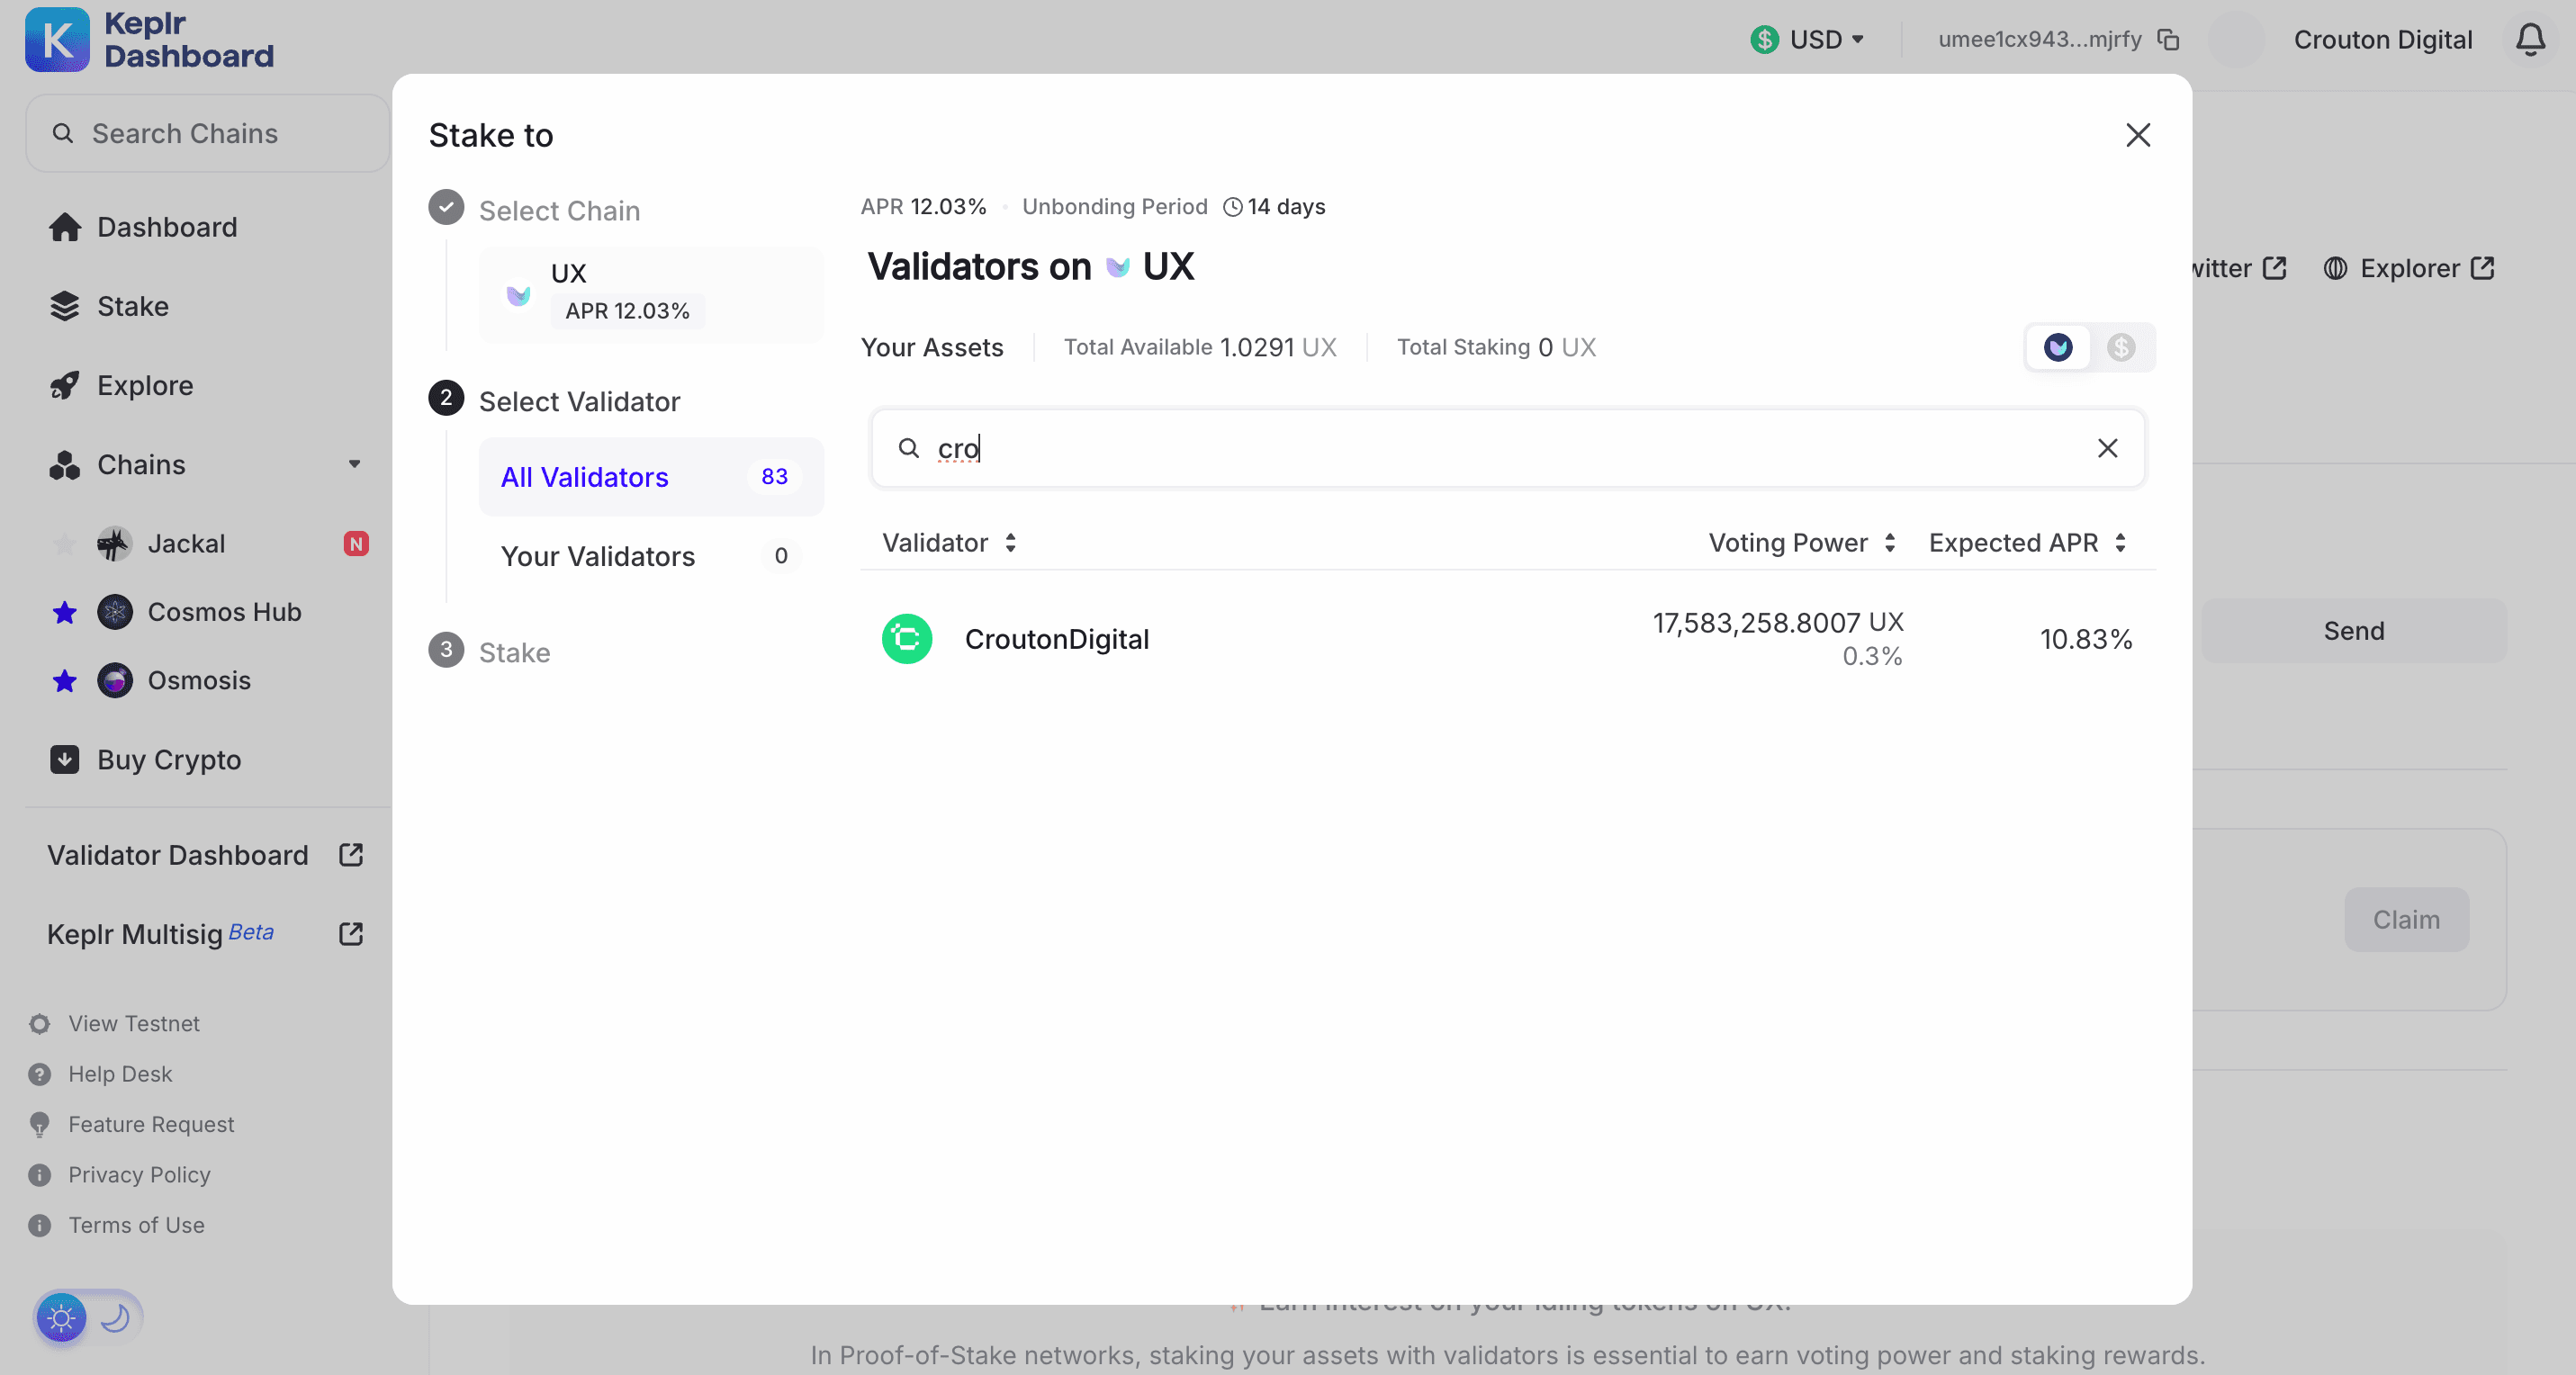Screen dimensions: 2576x1375
Task: Sort by the Voting Power column arrows
Action: [1890, 542]
